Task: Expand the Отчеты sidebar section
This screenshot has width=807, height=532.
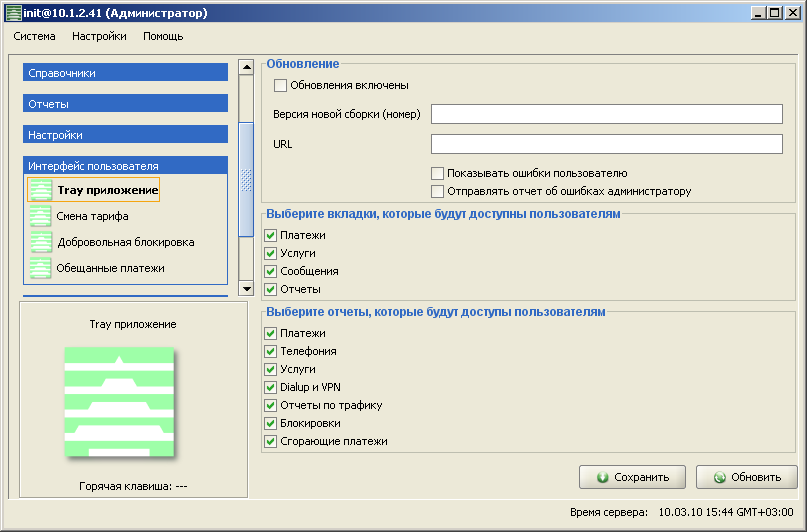Action: pyautogui.click(x=126, y=103)
